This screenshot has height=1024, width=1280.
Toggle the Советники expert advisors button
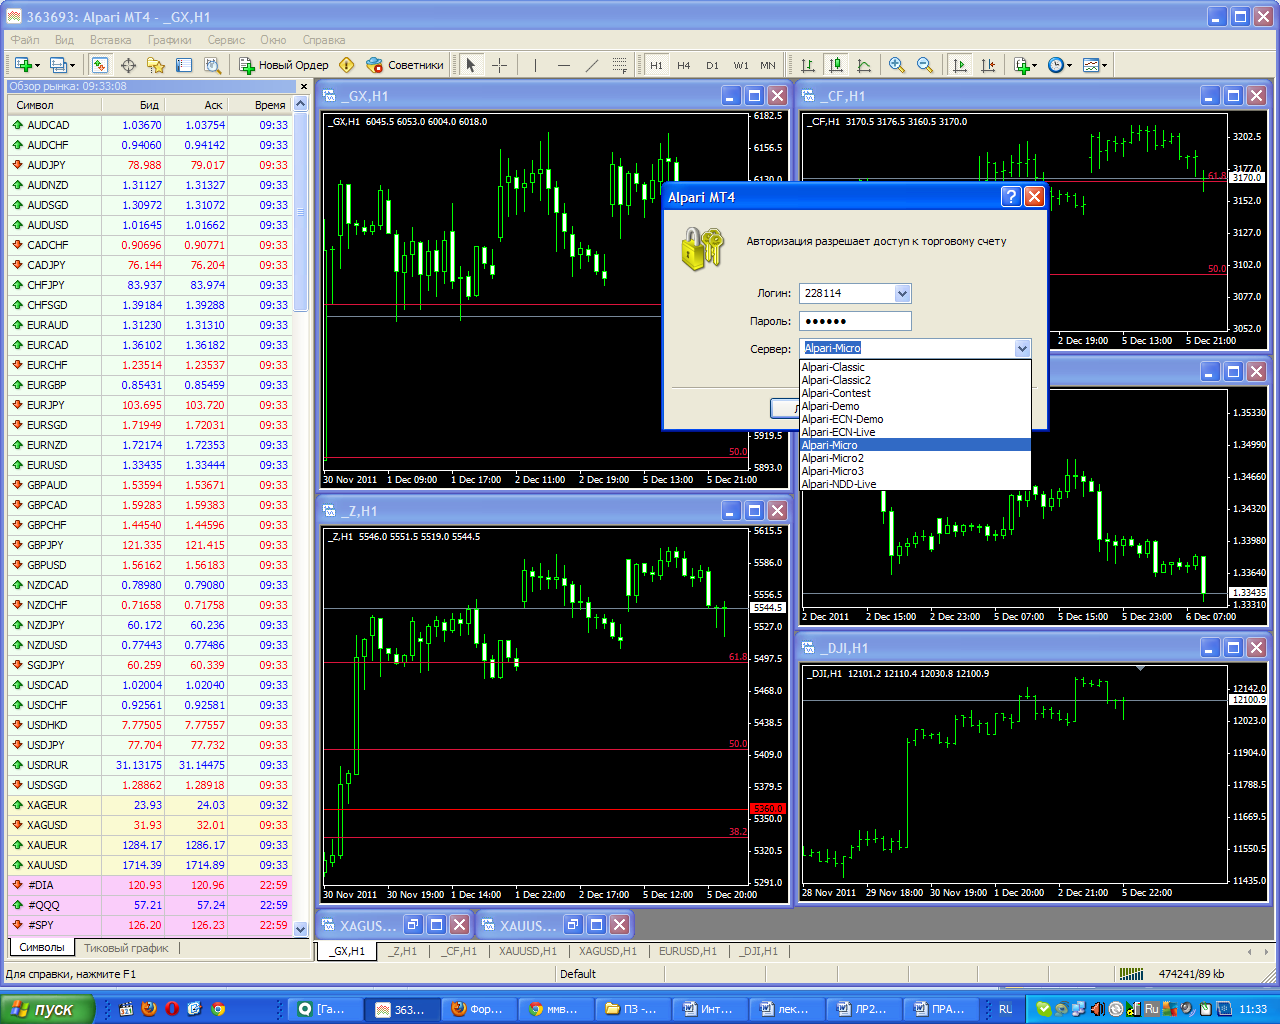(x=405, y=65)
